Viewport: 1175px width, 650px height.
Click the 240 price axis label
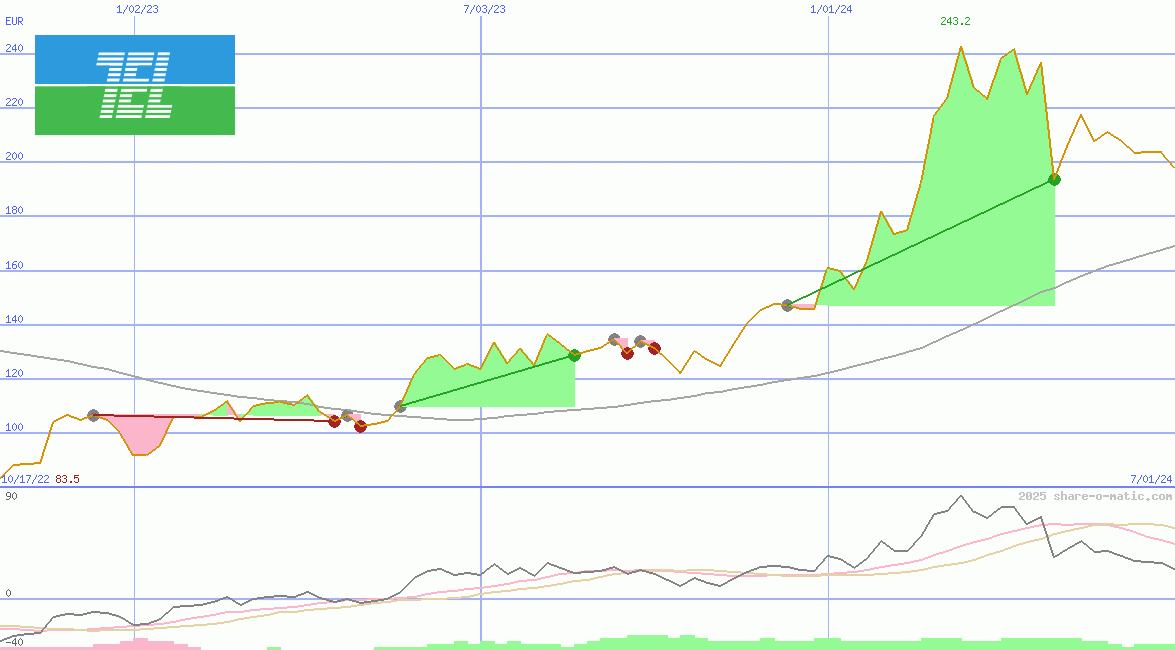(14, 48)
